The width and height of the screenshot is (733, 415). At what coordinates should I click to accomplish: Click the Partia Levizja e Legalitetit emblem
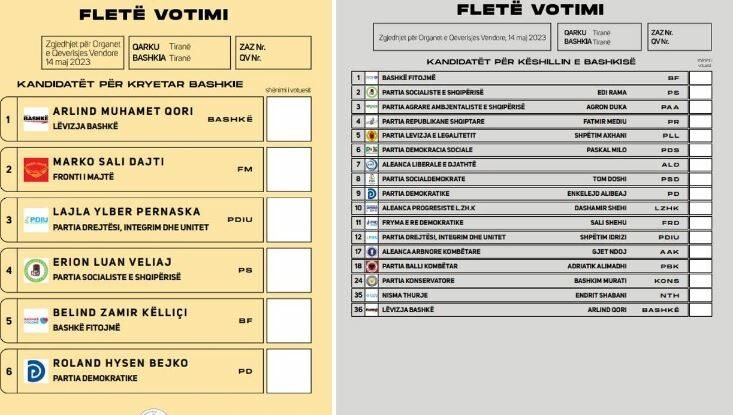coord(371,134)
